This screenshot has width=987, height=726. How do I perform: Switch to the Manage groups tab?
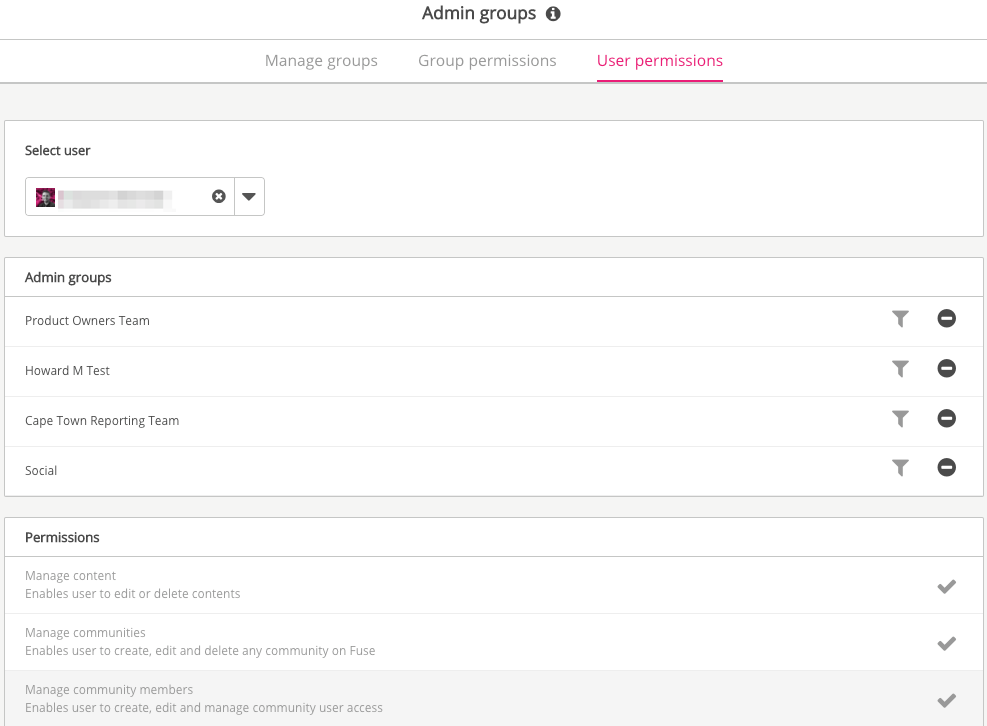point(321,61)
